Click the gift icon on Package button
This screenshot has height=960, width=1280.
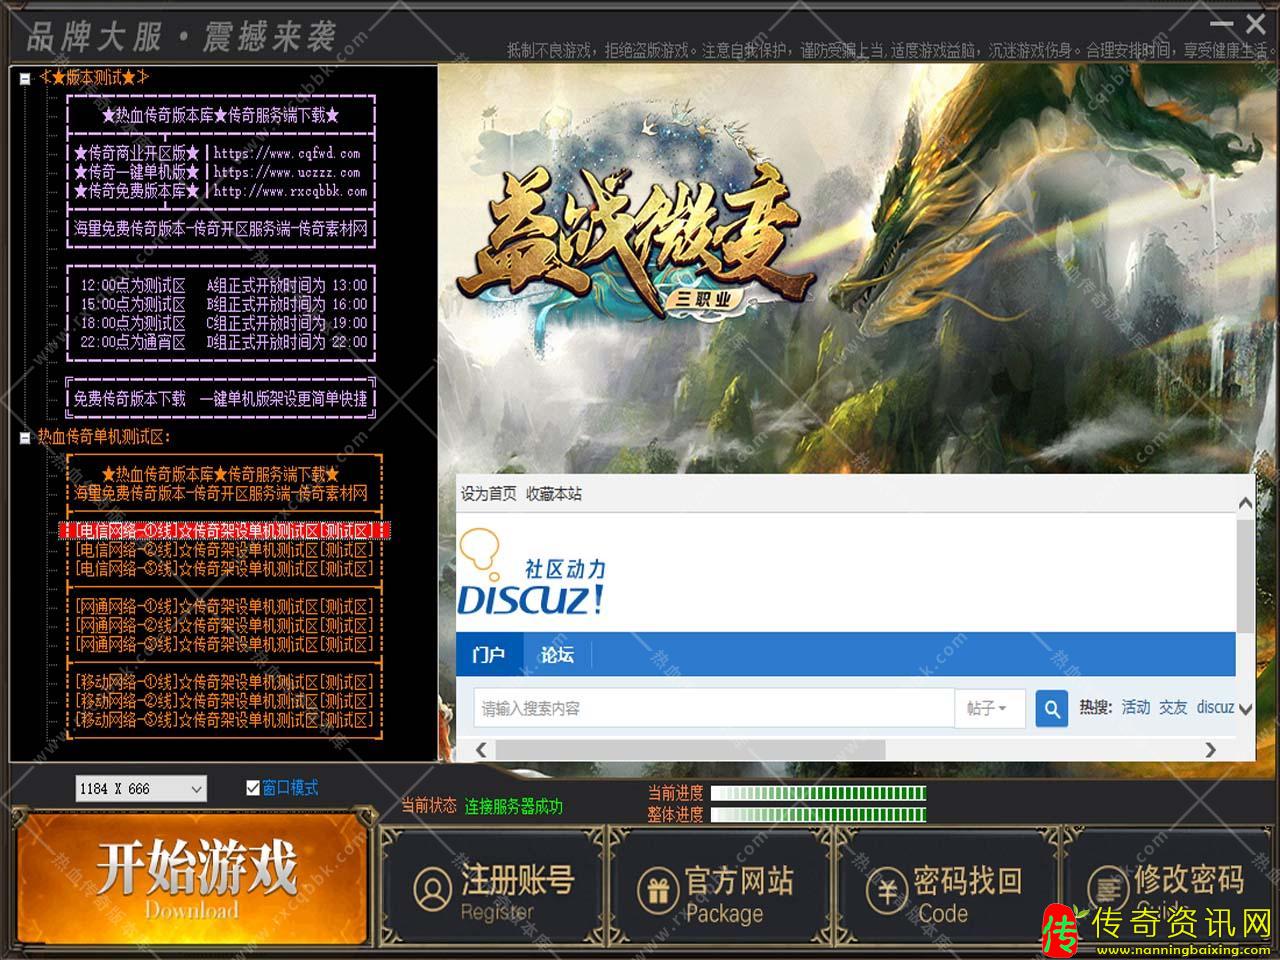(x=657, y=889)
